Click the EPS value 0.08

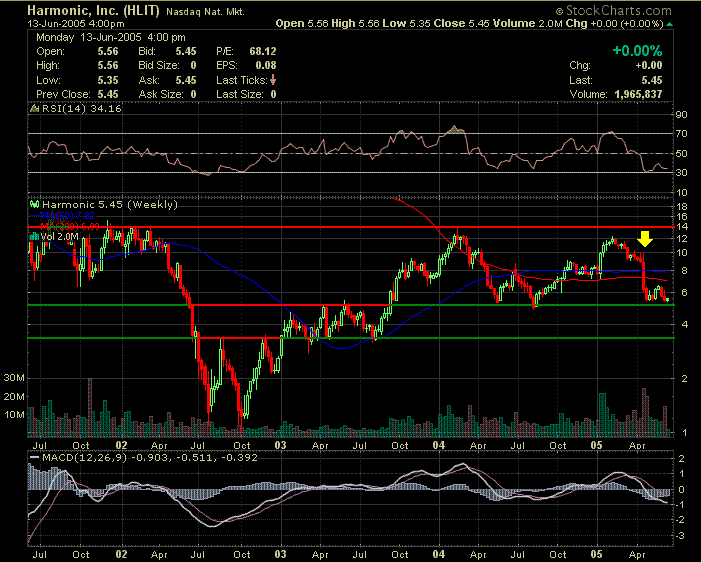(x=266, y=66)
